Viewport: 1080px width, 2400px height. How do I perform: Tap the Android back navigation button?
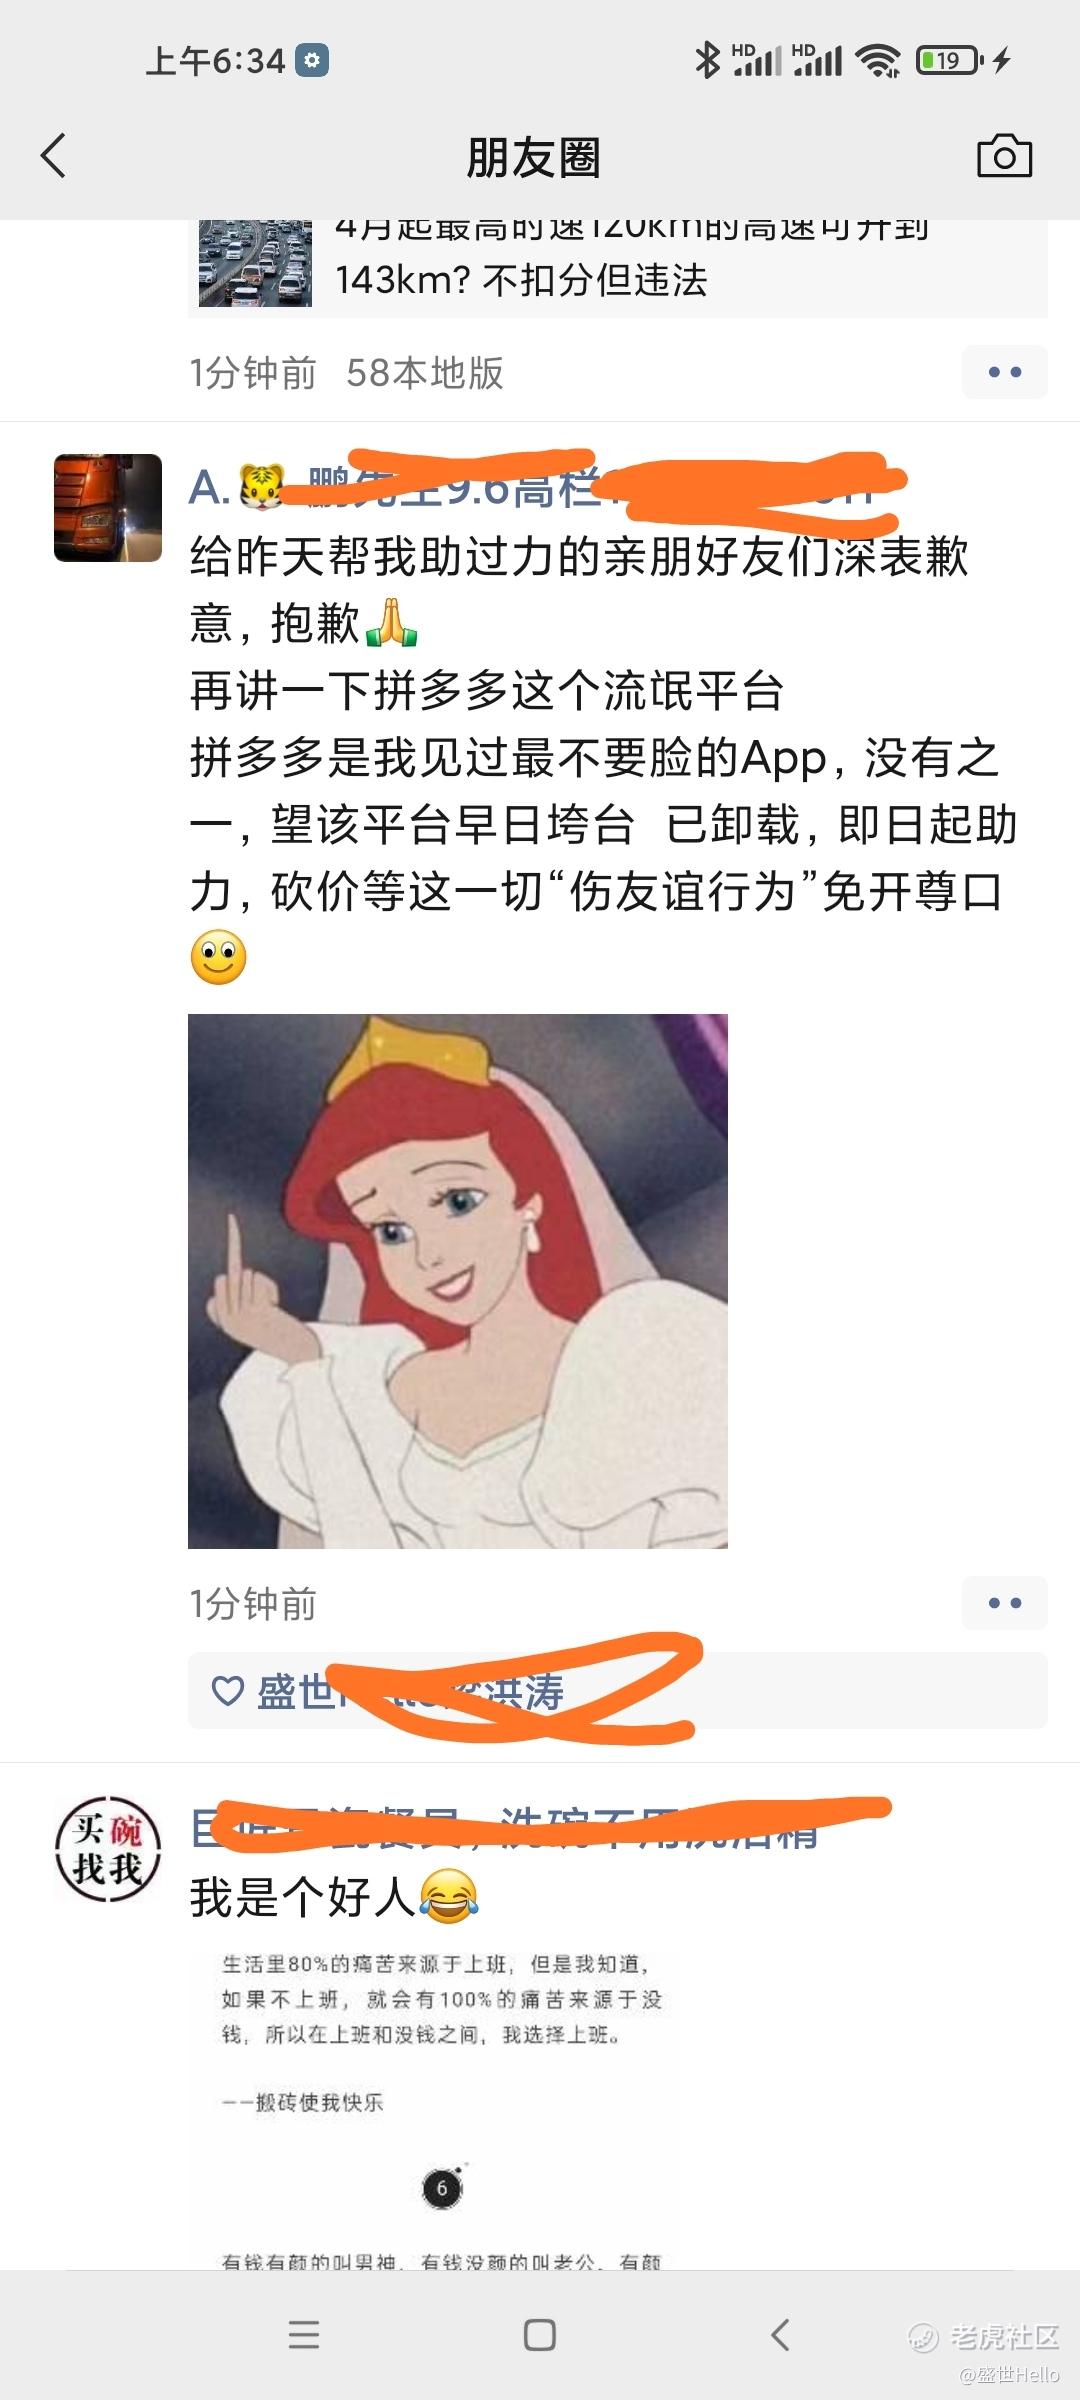tap(780, 2335)
